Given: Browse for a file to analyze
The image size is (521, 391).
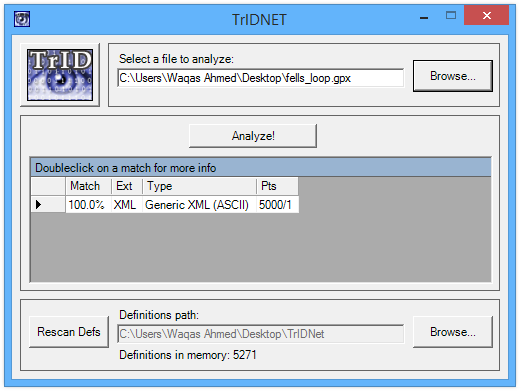Looking at the screenshot, I should point(453,76).
